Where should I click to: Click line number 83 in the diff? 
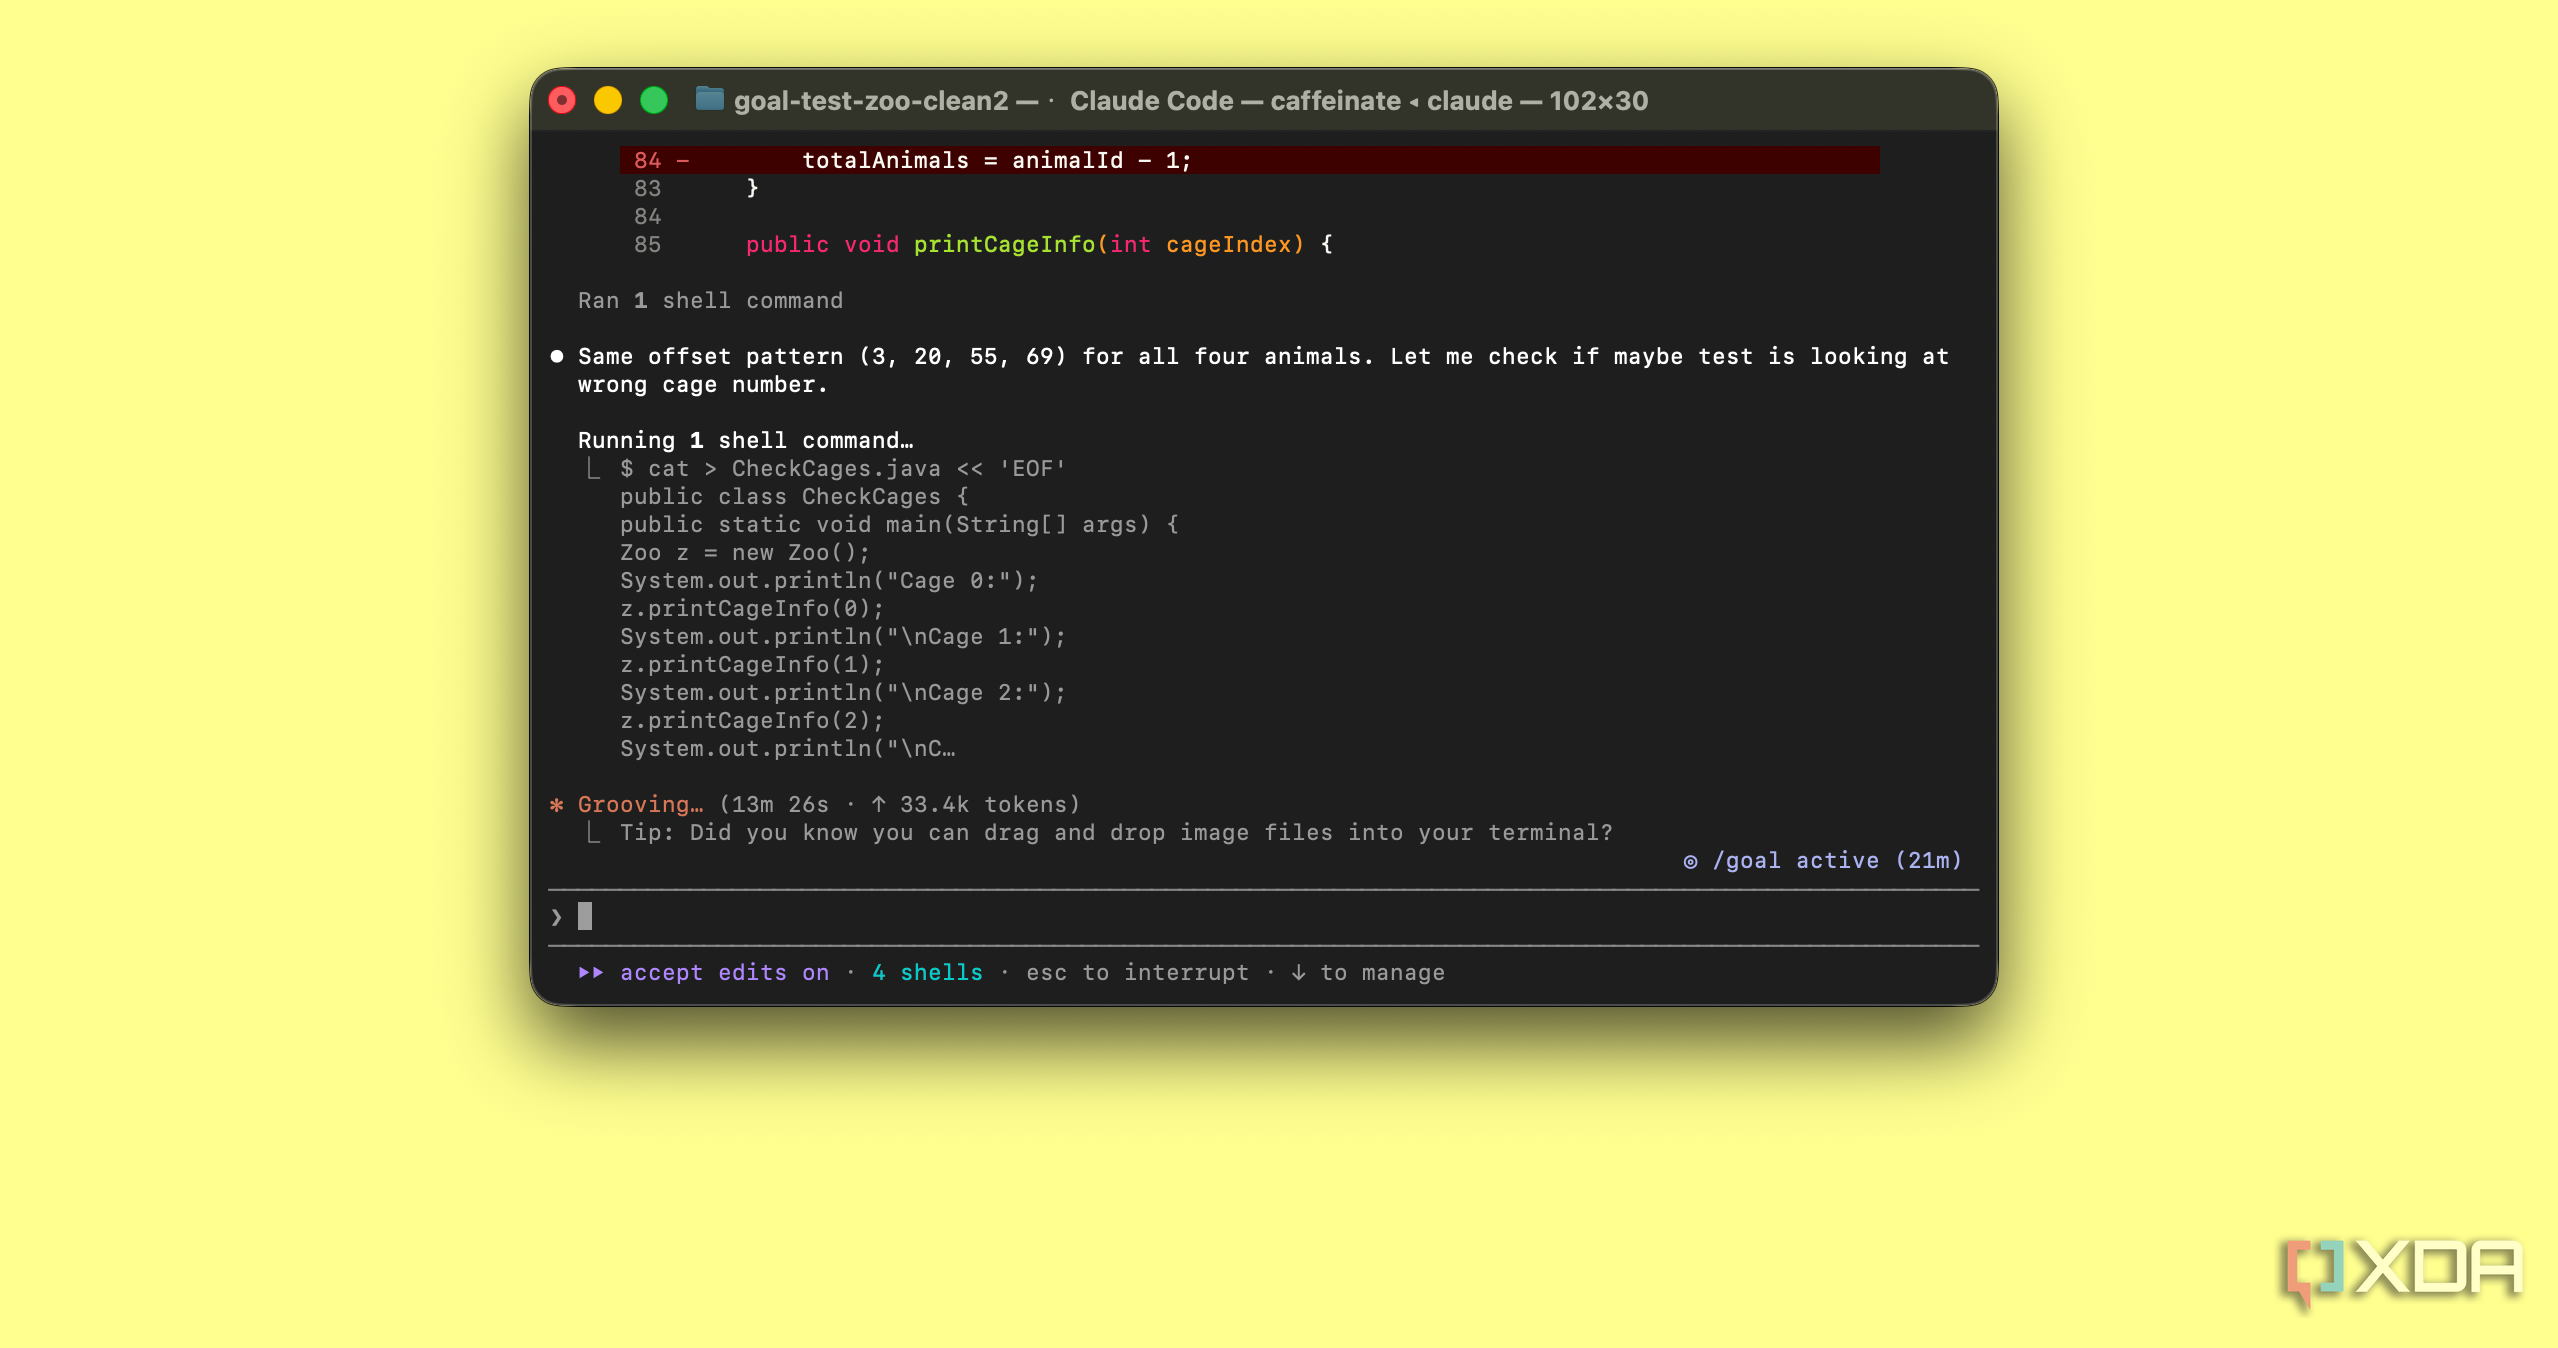point(647,188)
